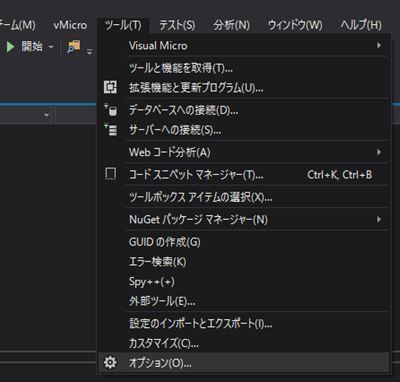Click the find-in-files folder toolbar icon
Image resolution: width=400 pixels, height=382 pixels.
click(73, 46)
